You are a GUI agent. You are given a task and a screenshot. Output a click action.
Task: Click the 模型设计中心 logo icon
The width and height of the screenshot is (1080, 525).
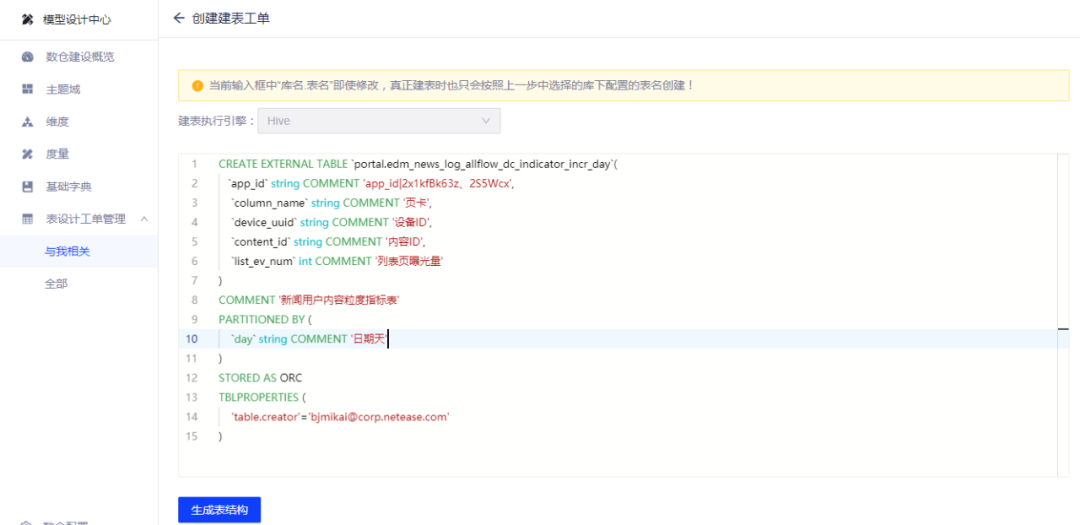pyautogui.click(x=28, y=20)
